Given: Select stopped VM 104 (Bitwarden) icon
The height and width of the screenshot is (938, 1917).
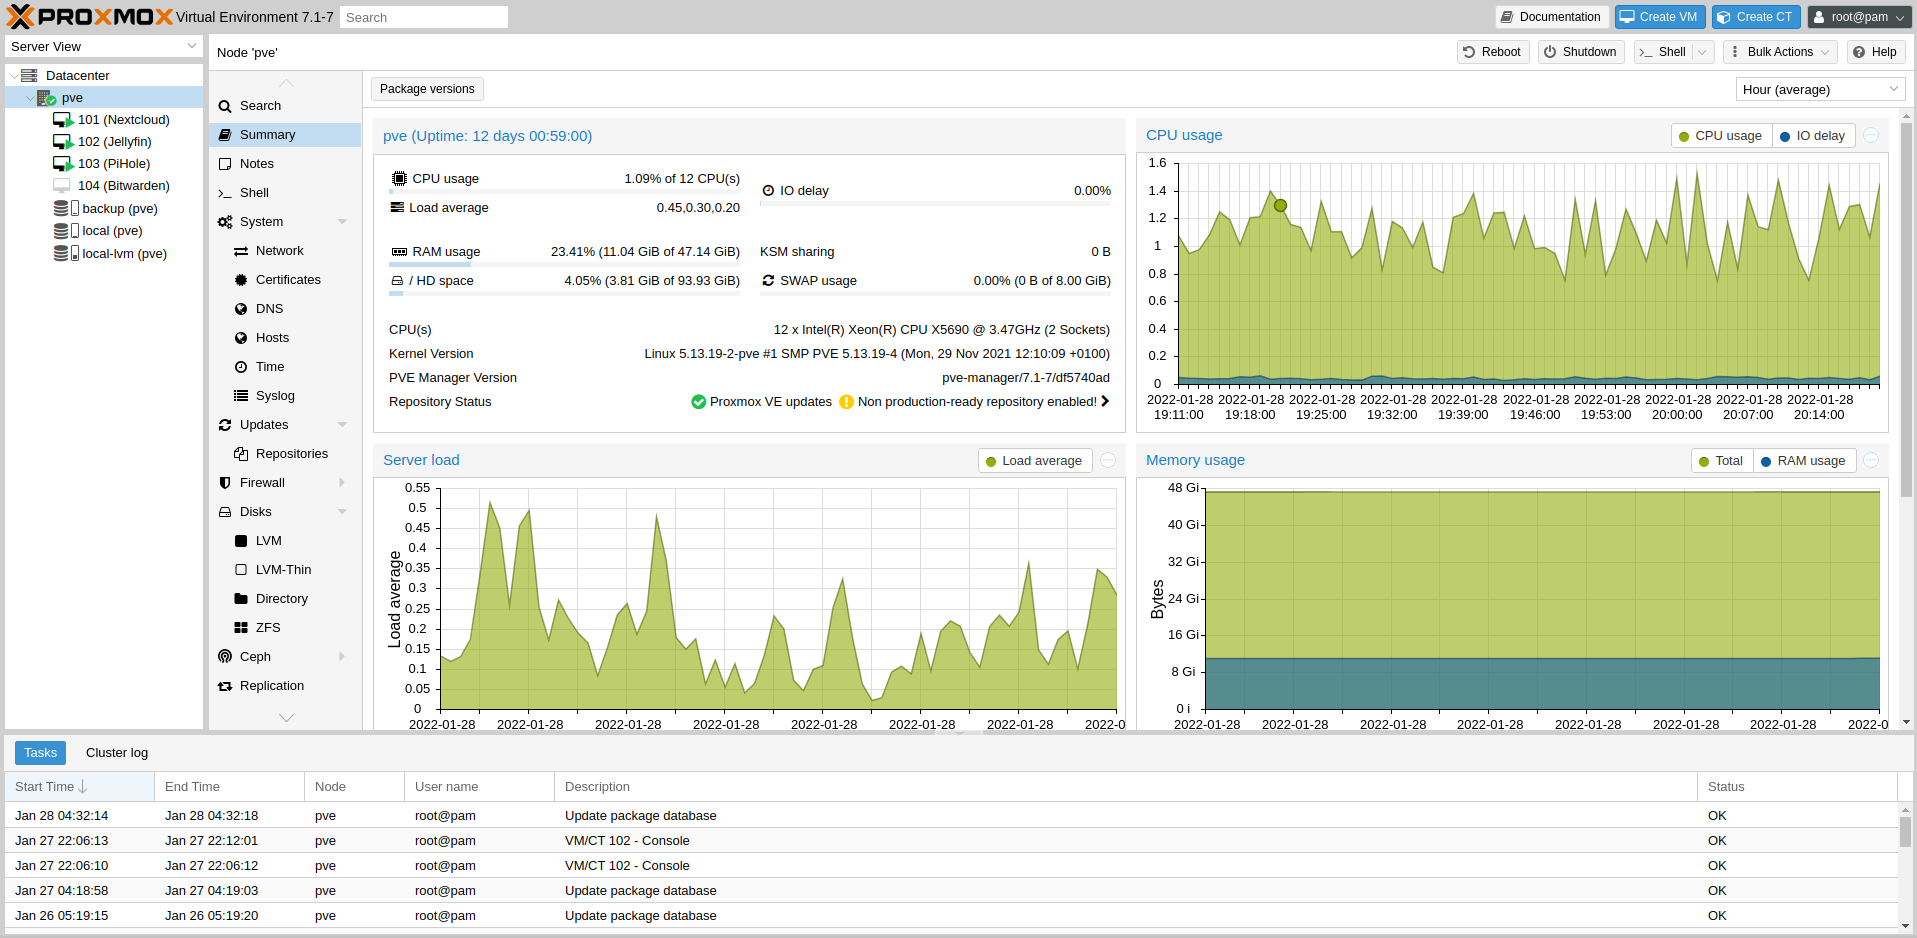Looking at the screenshot, I should [x=62, y=186].
